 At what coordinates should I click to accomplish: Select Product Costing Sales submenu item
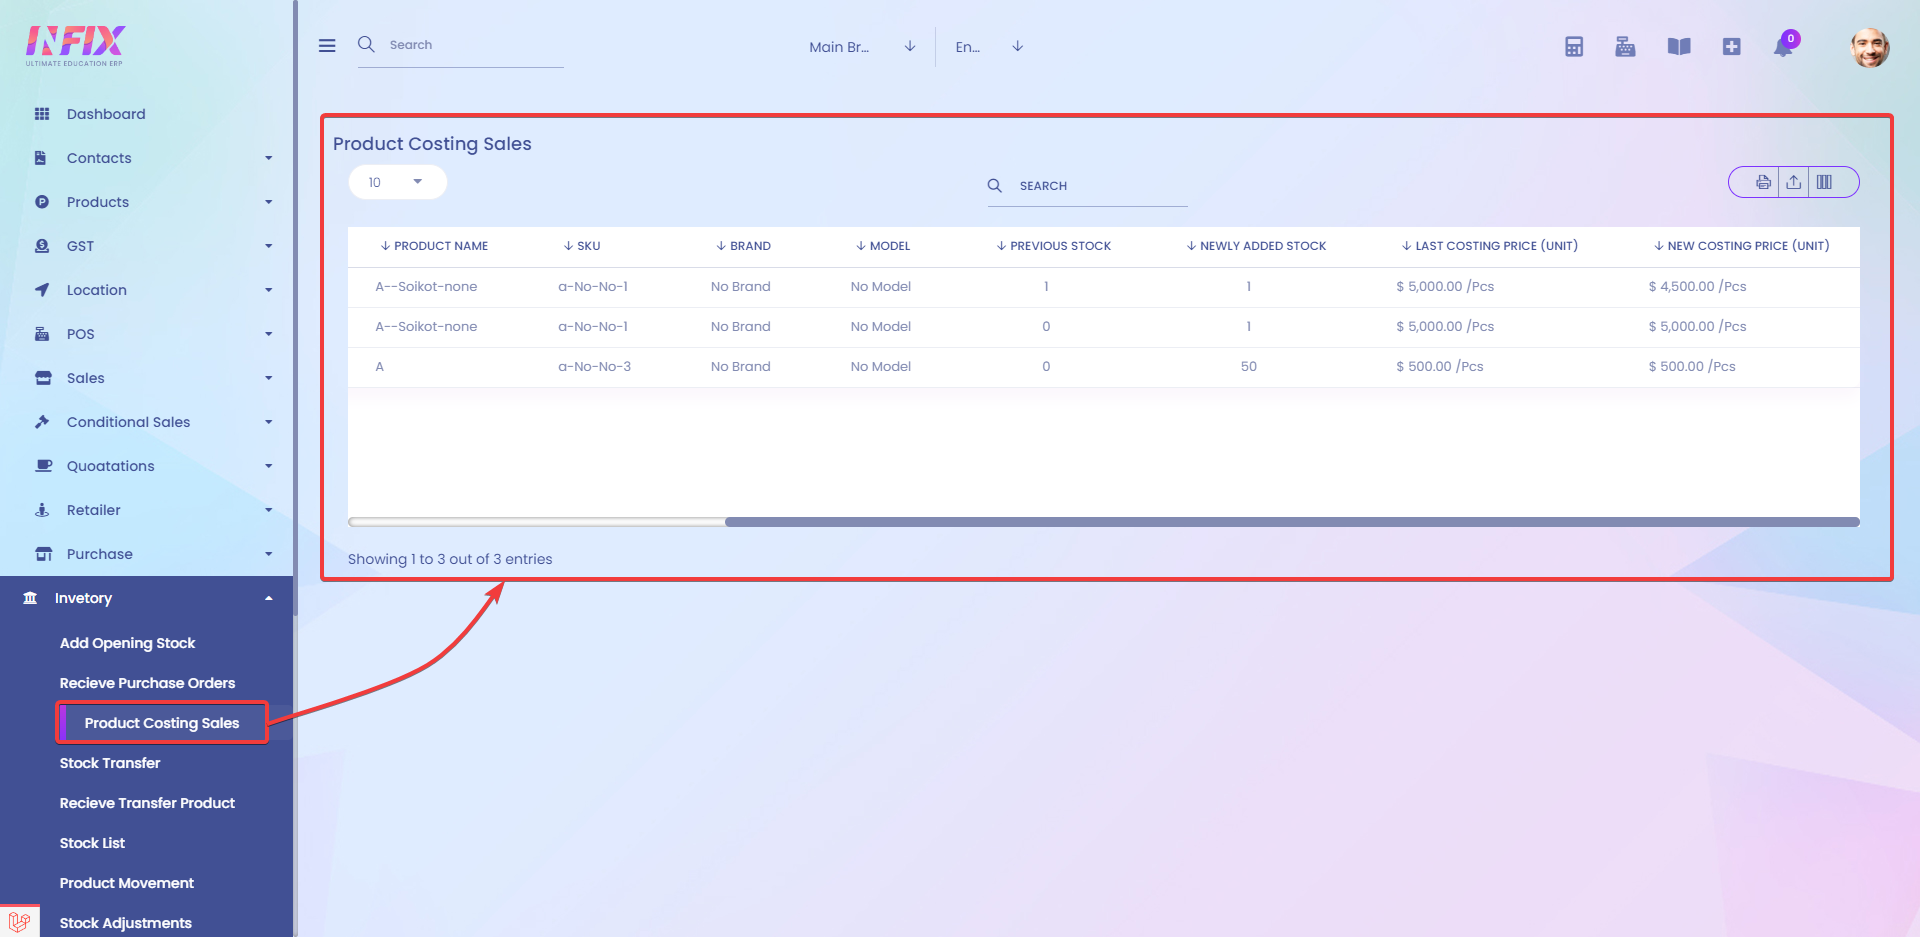162,723
